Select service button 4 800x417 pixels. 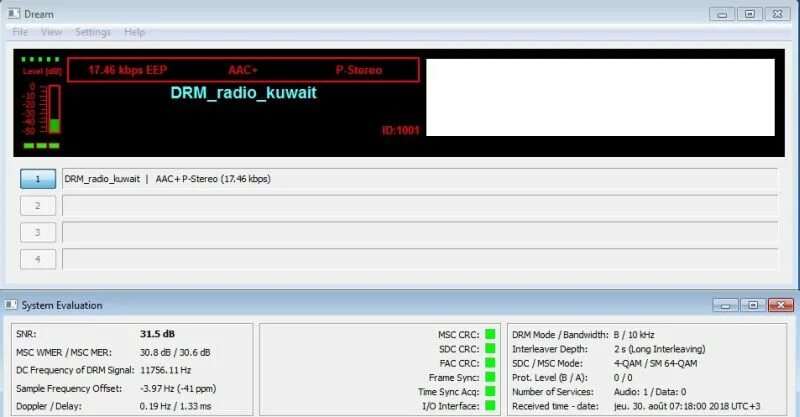pyautogui.click(x=38, y=259)
